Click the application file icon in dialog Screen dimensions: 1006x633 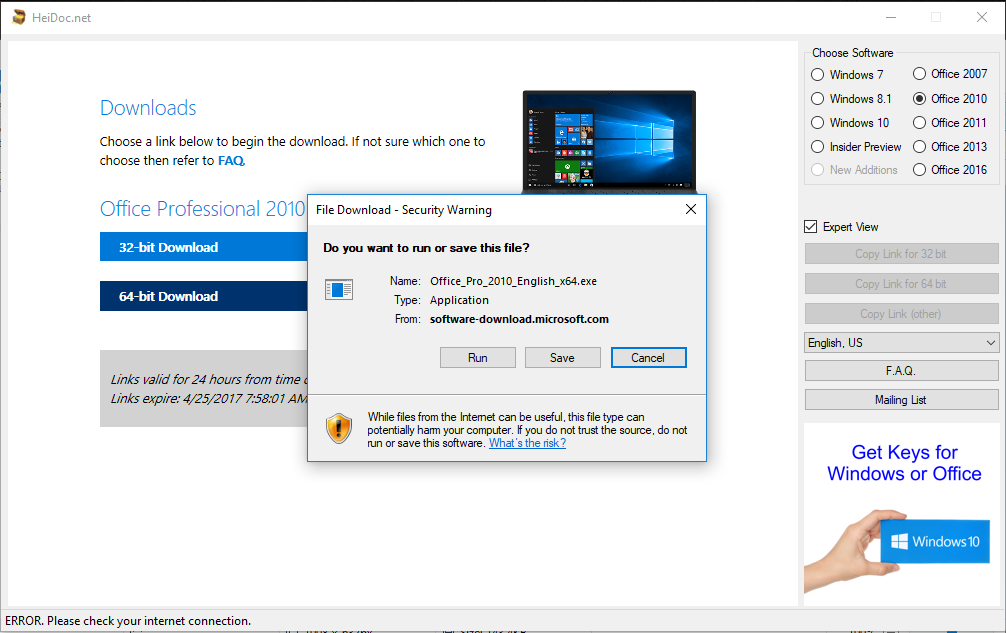point(339,289)
